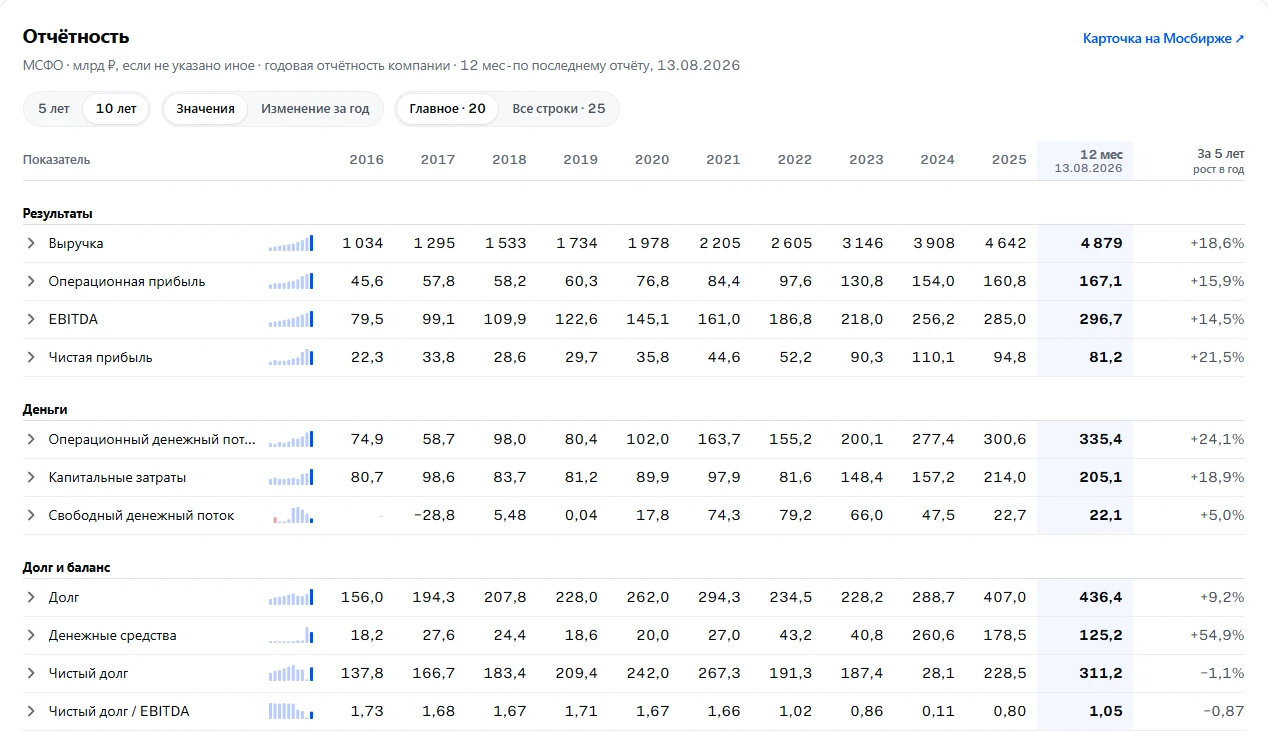Click the Операционная прибыль mini bar chart
The image size is (1268, 732).
point(291,281)
